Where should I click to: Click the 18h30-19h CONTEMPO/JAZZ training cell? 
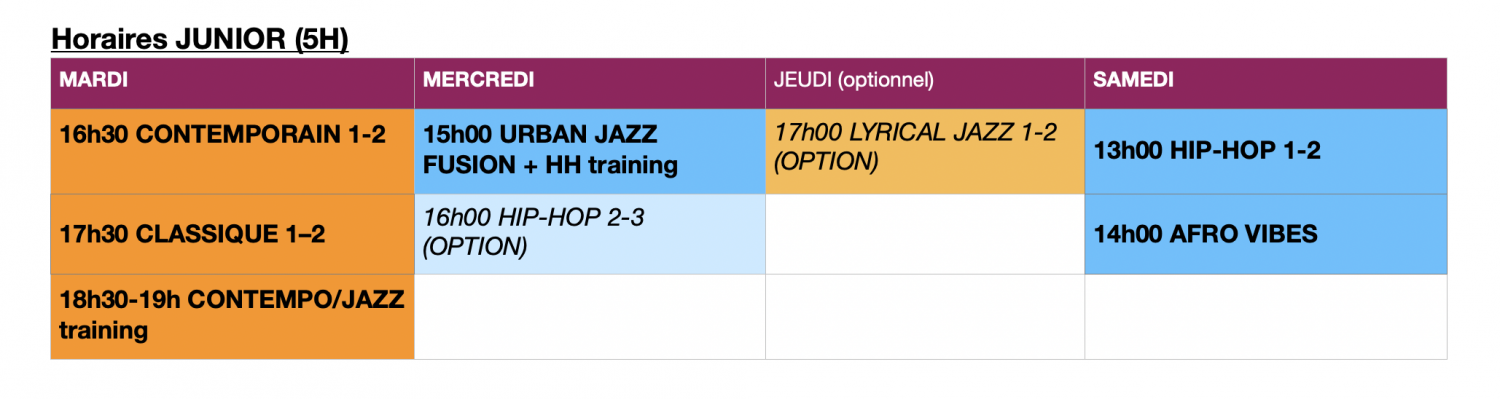click(x=232, y=316)
